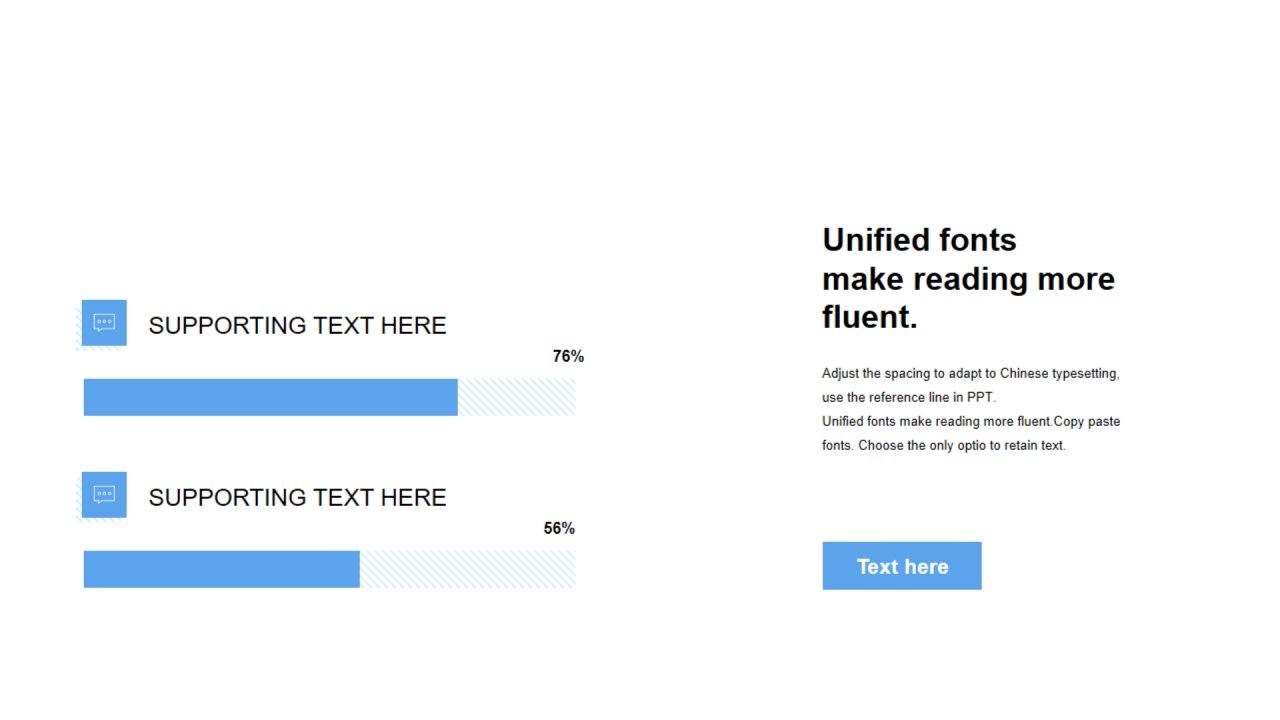Click the solid blue fill of the 56% bar

(x=221, y=569)
